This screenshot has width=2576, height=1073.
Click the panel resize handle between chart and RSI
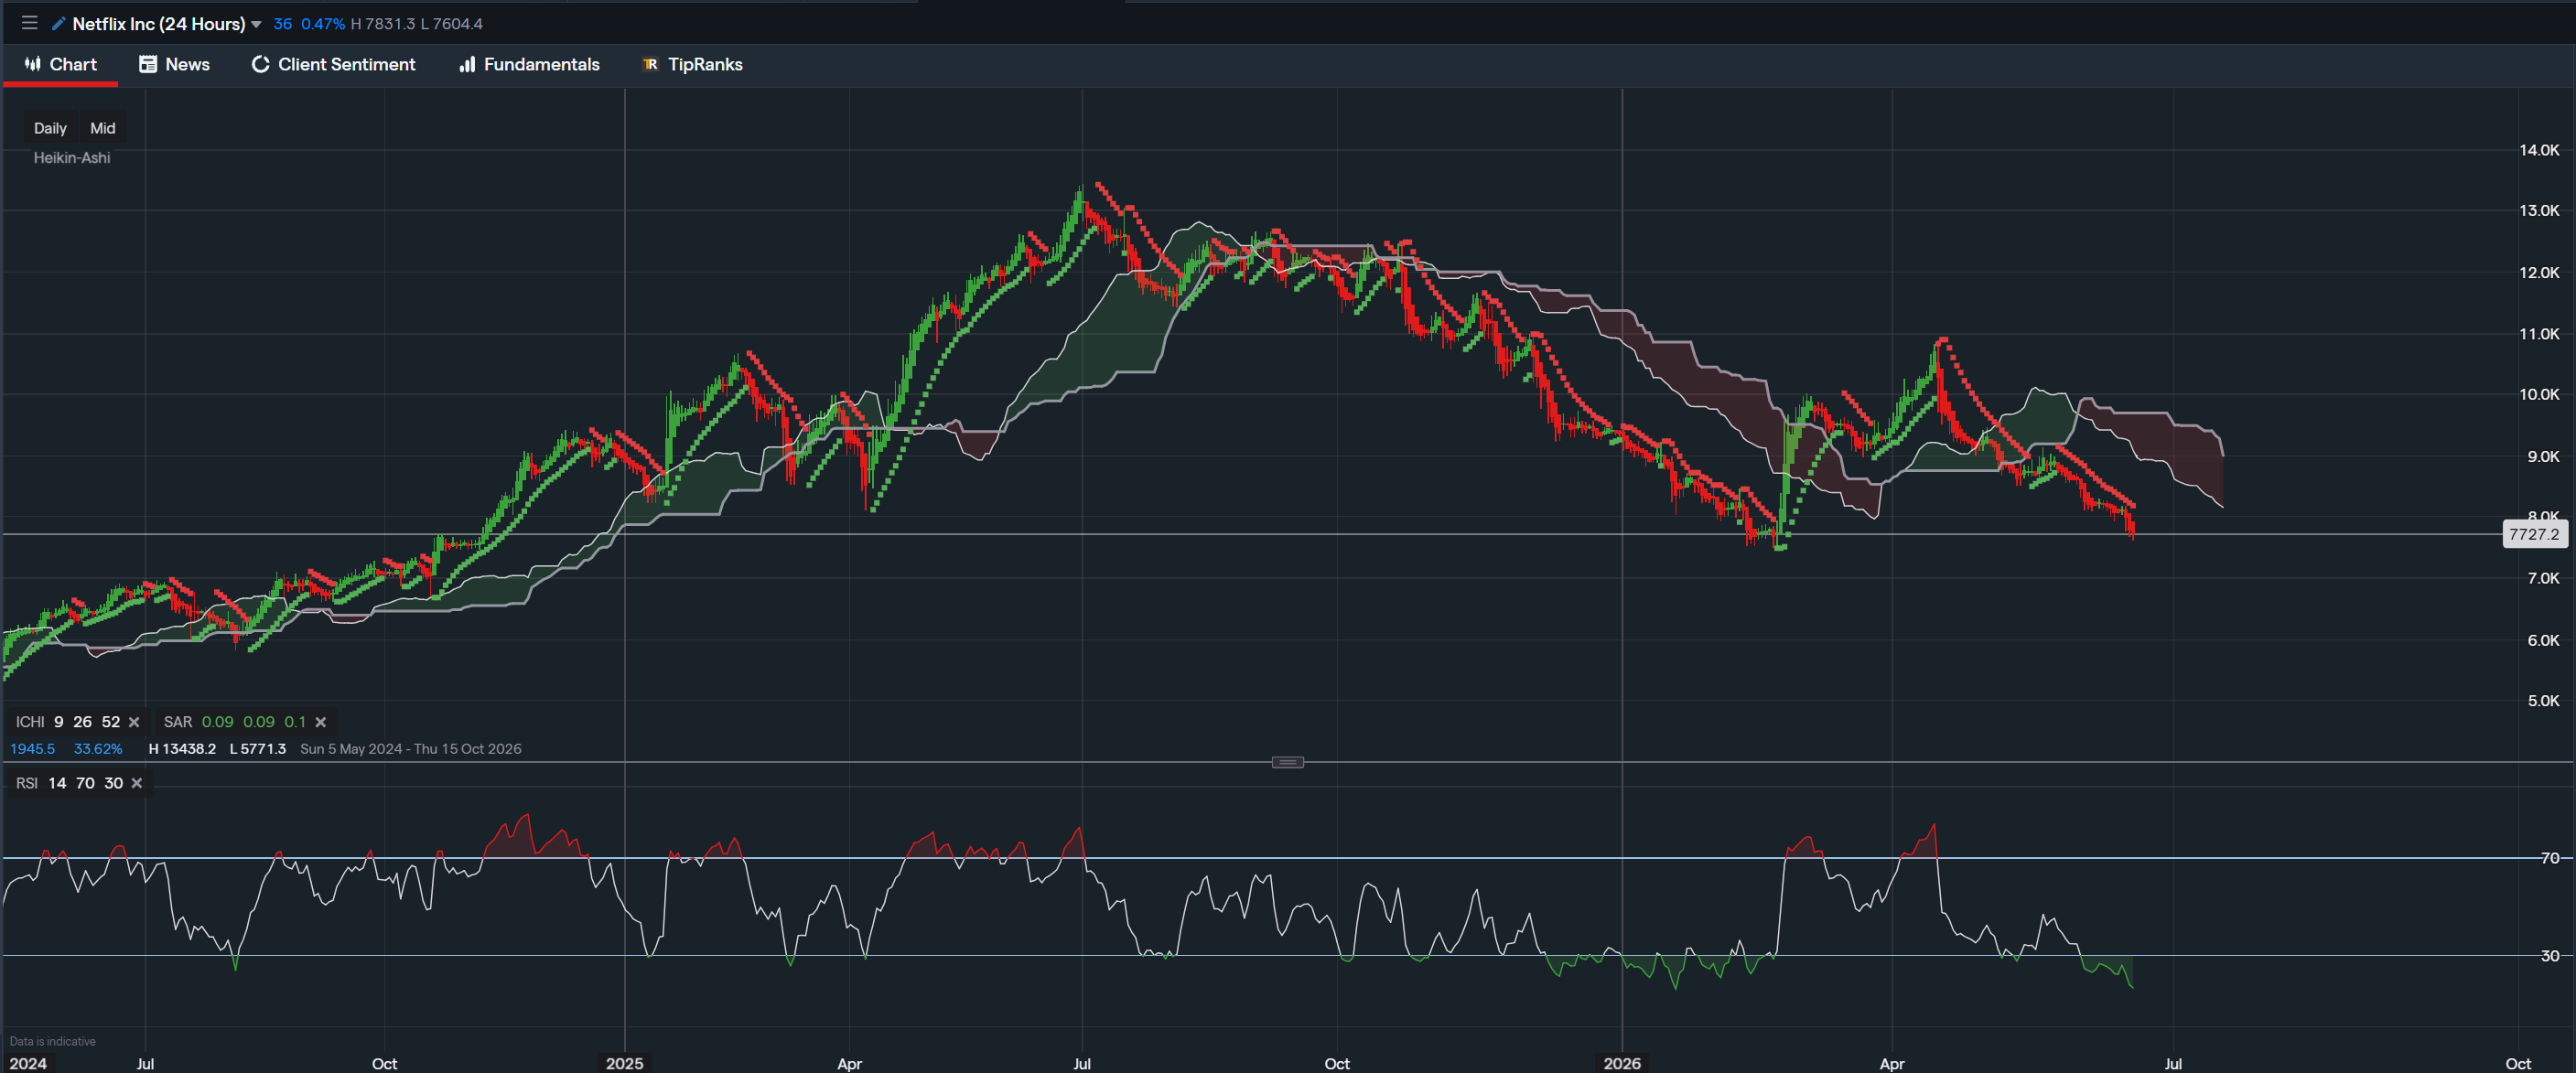click(1287, 762)
